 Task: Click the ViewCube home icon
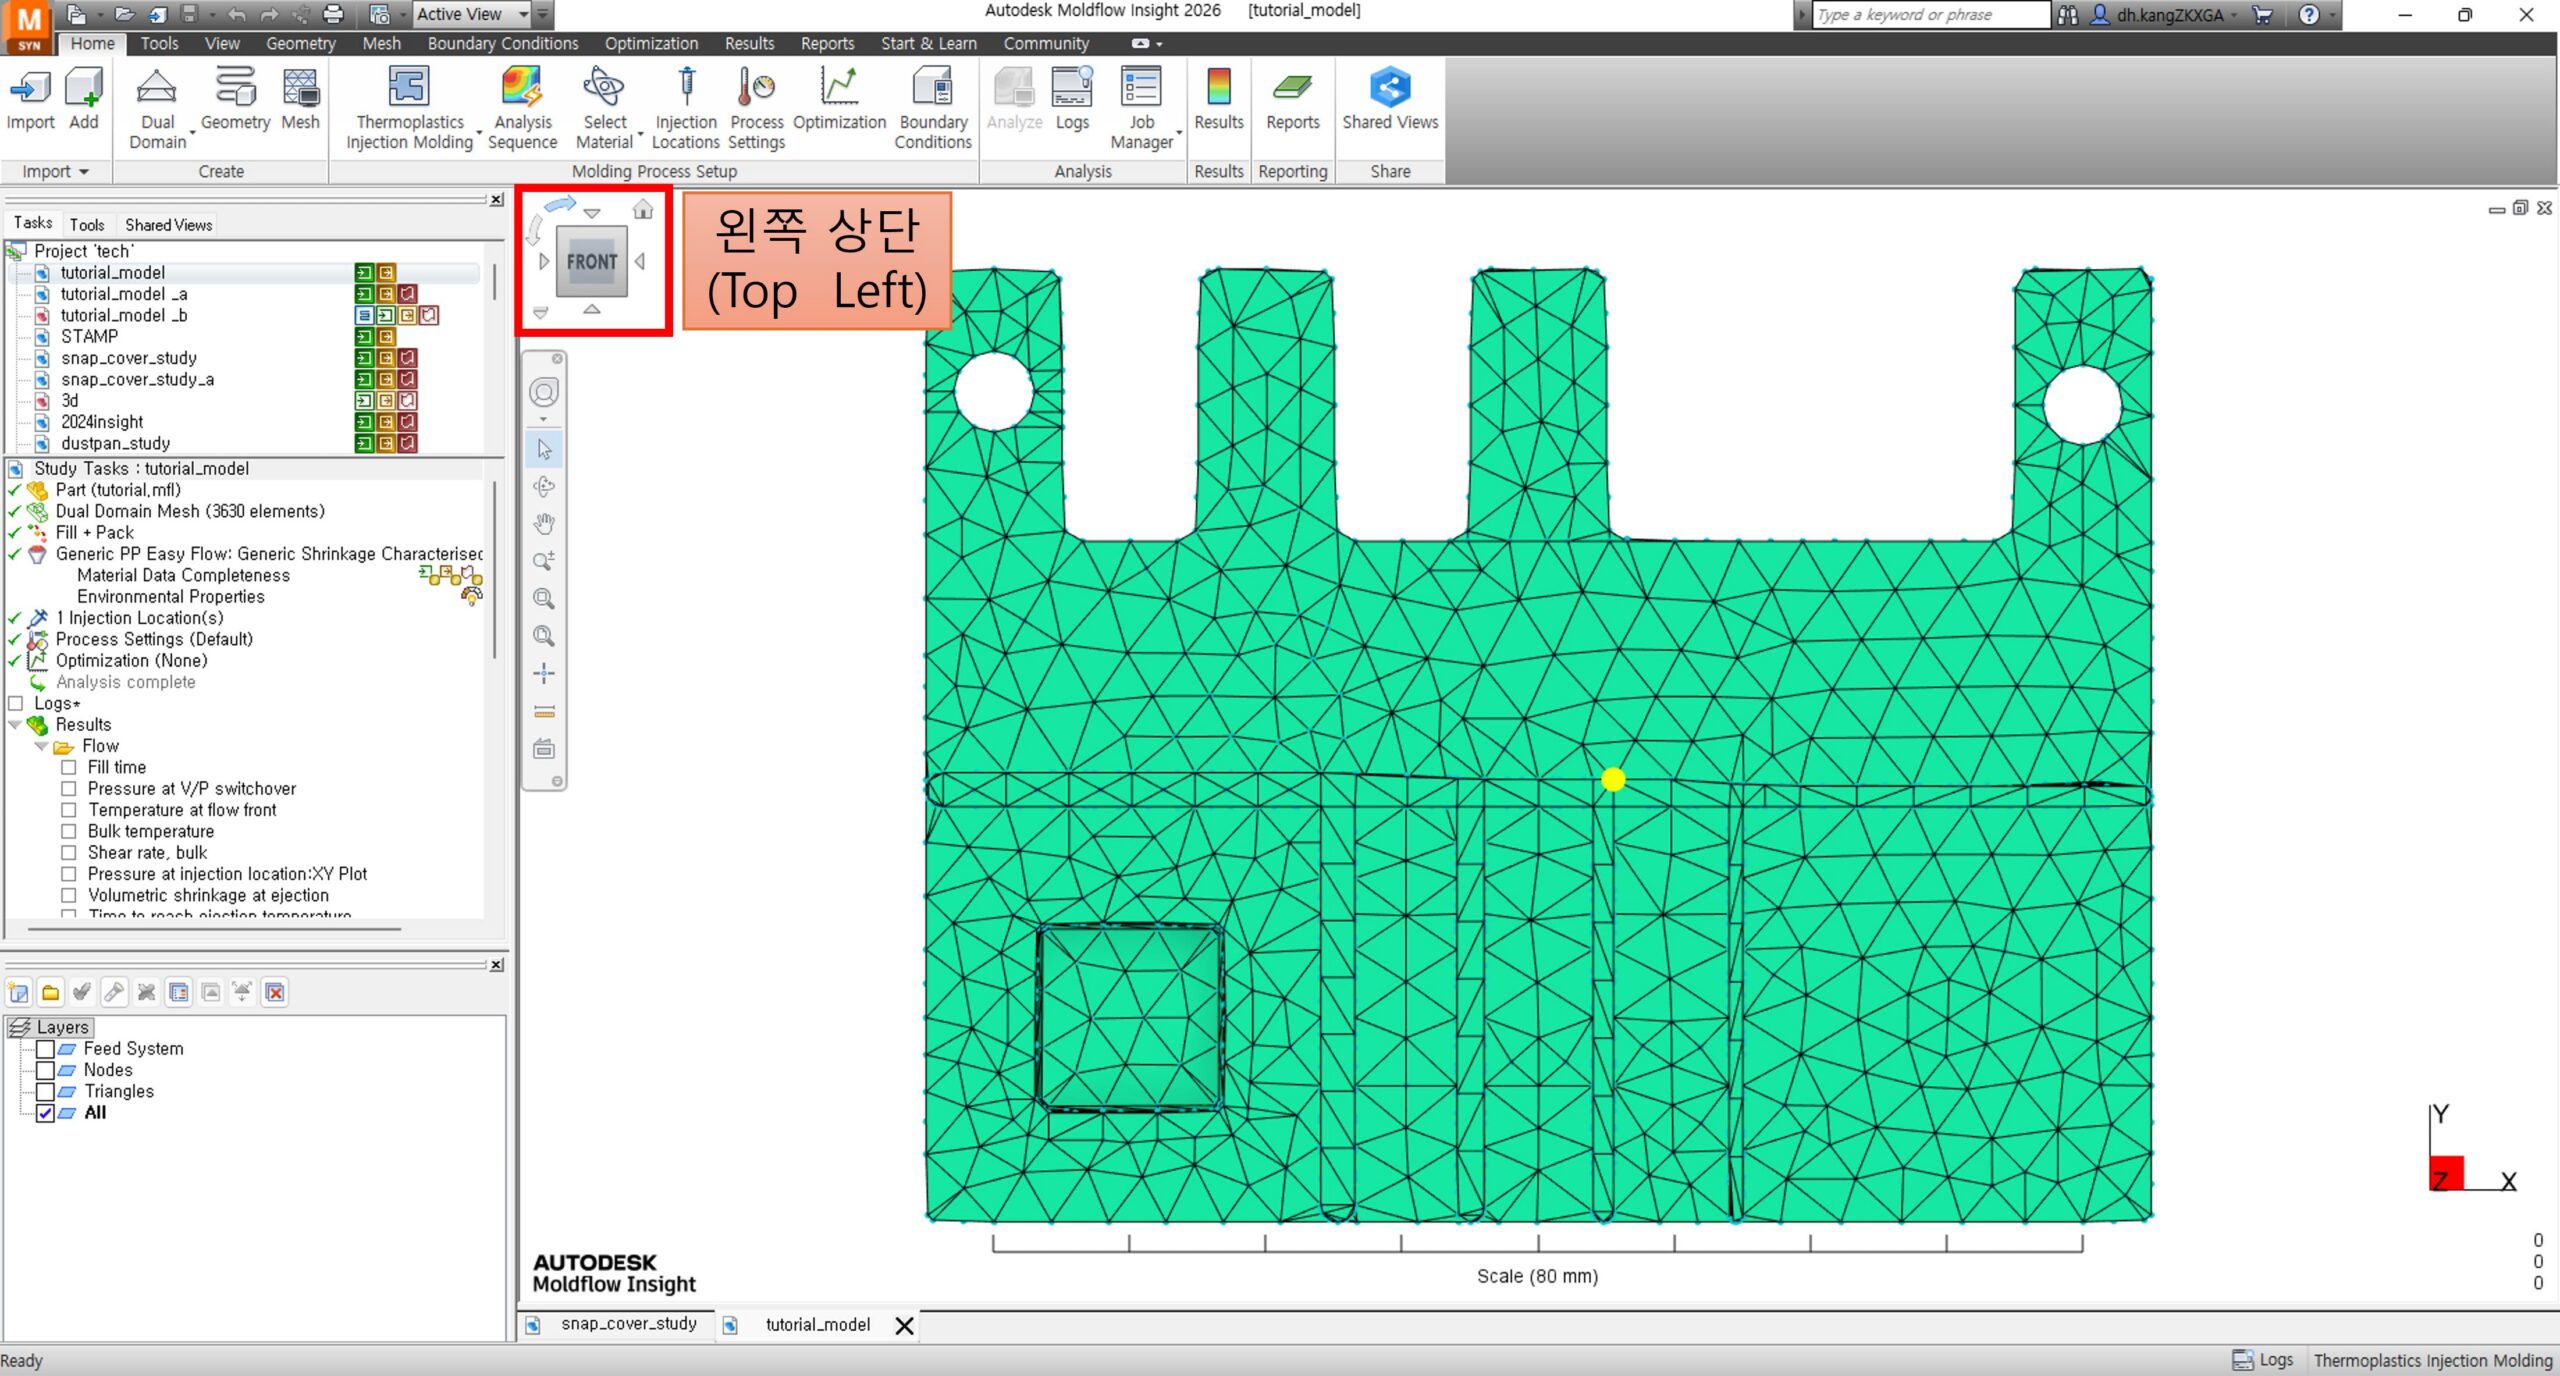coord(643,209)
